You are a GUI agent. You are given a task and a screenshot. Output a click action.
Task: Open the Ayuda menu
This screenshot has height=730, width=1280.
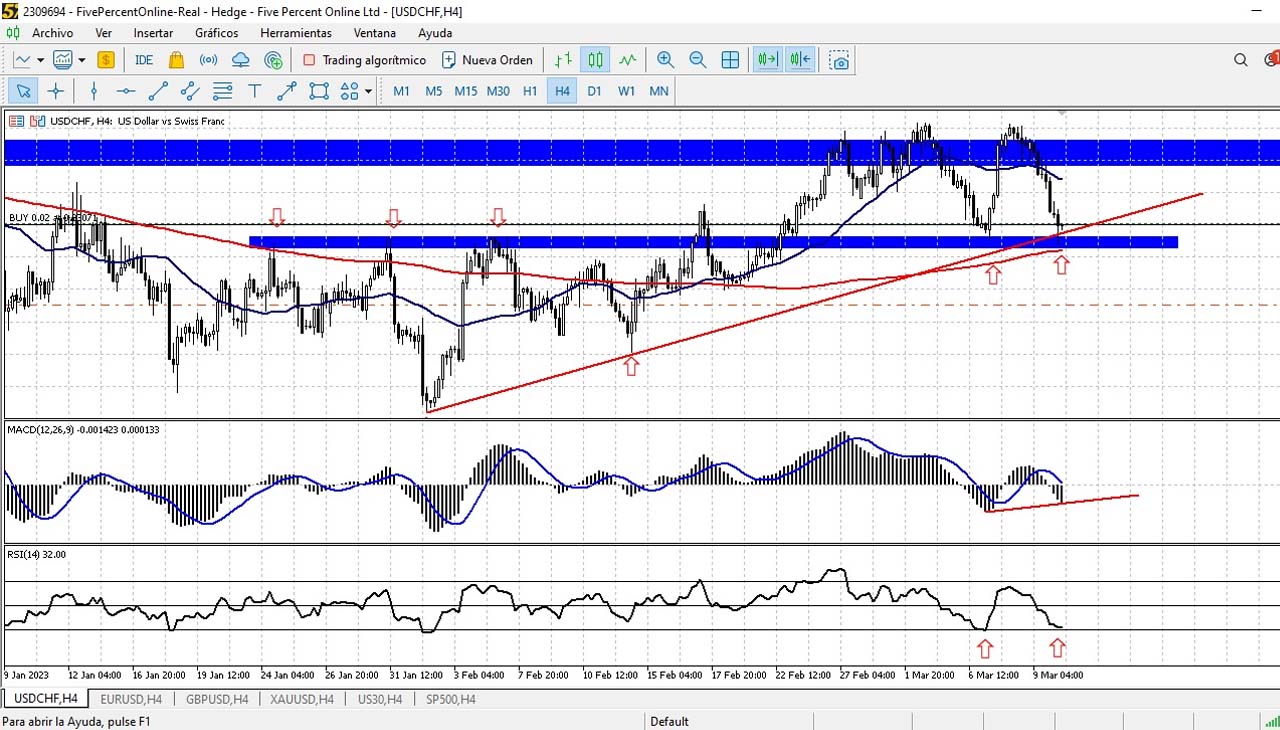435,33
